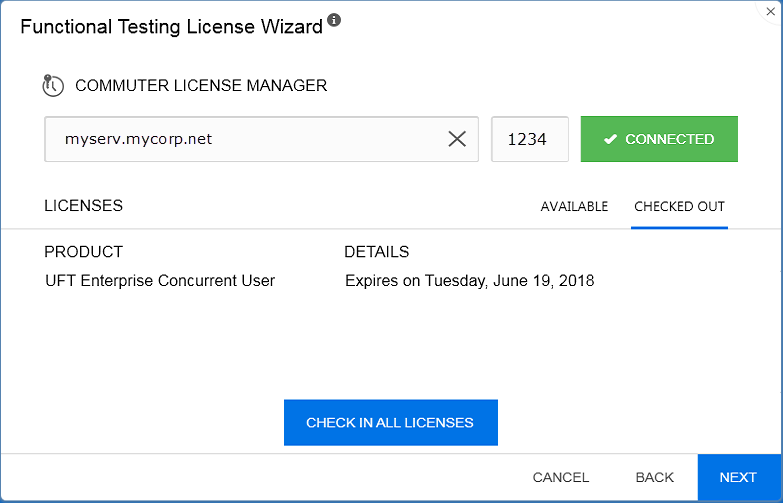783x503 pixels.
Task: Click the Cancel button
Action: coord(560,477)
